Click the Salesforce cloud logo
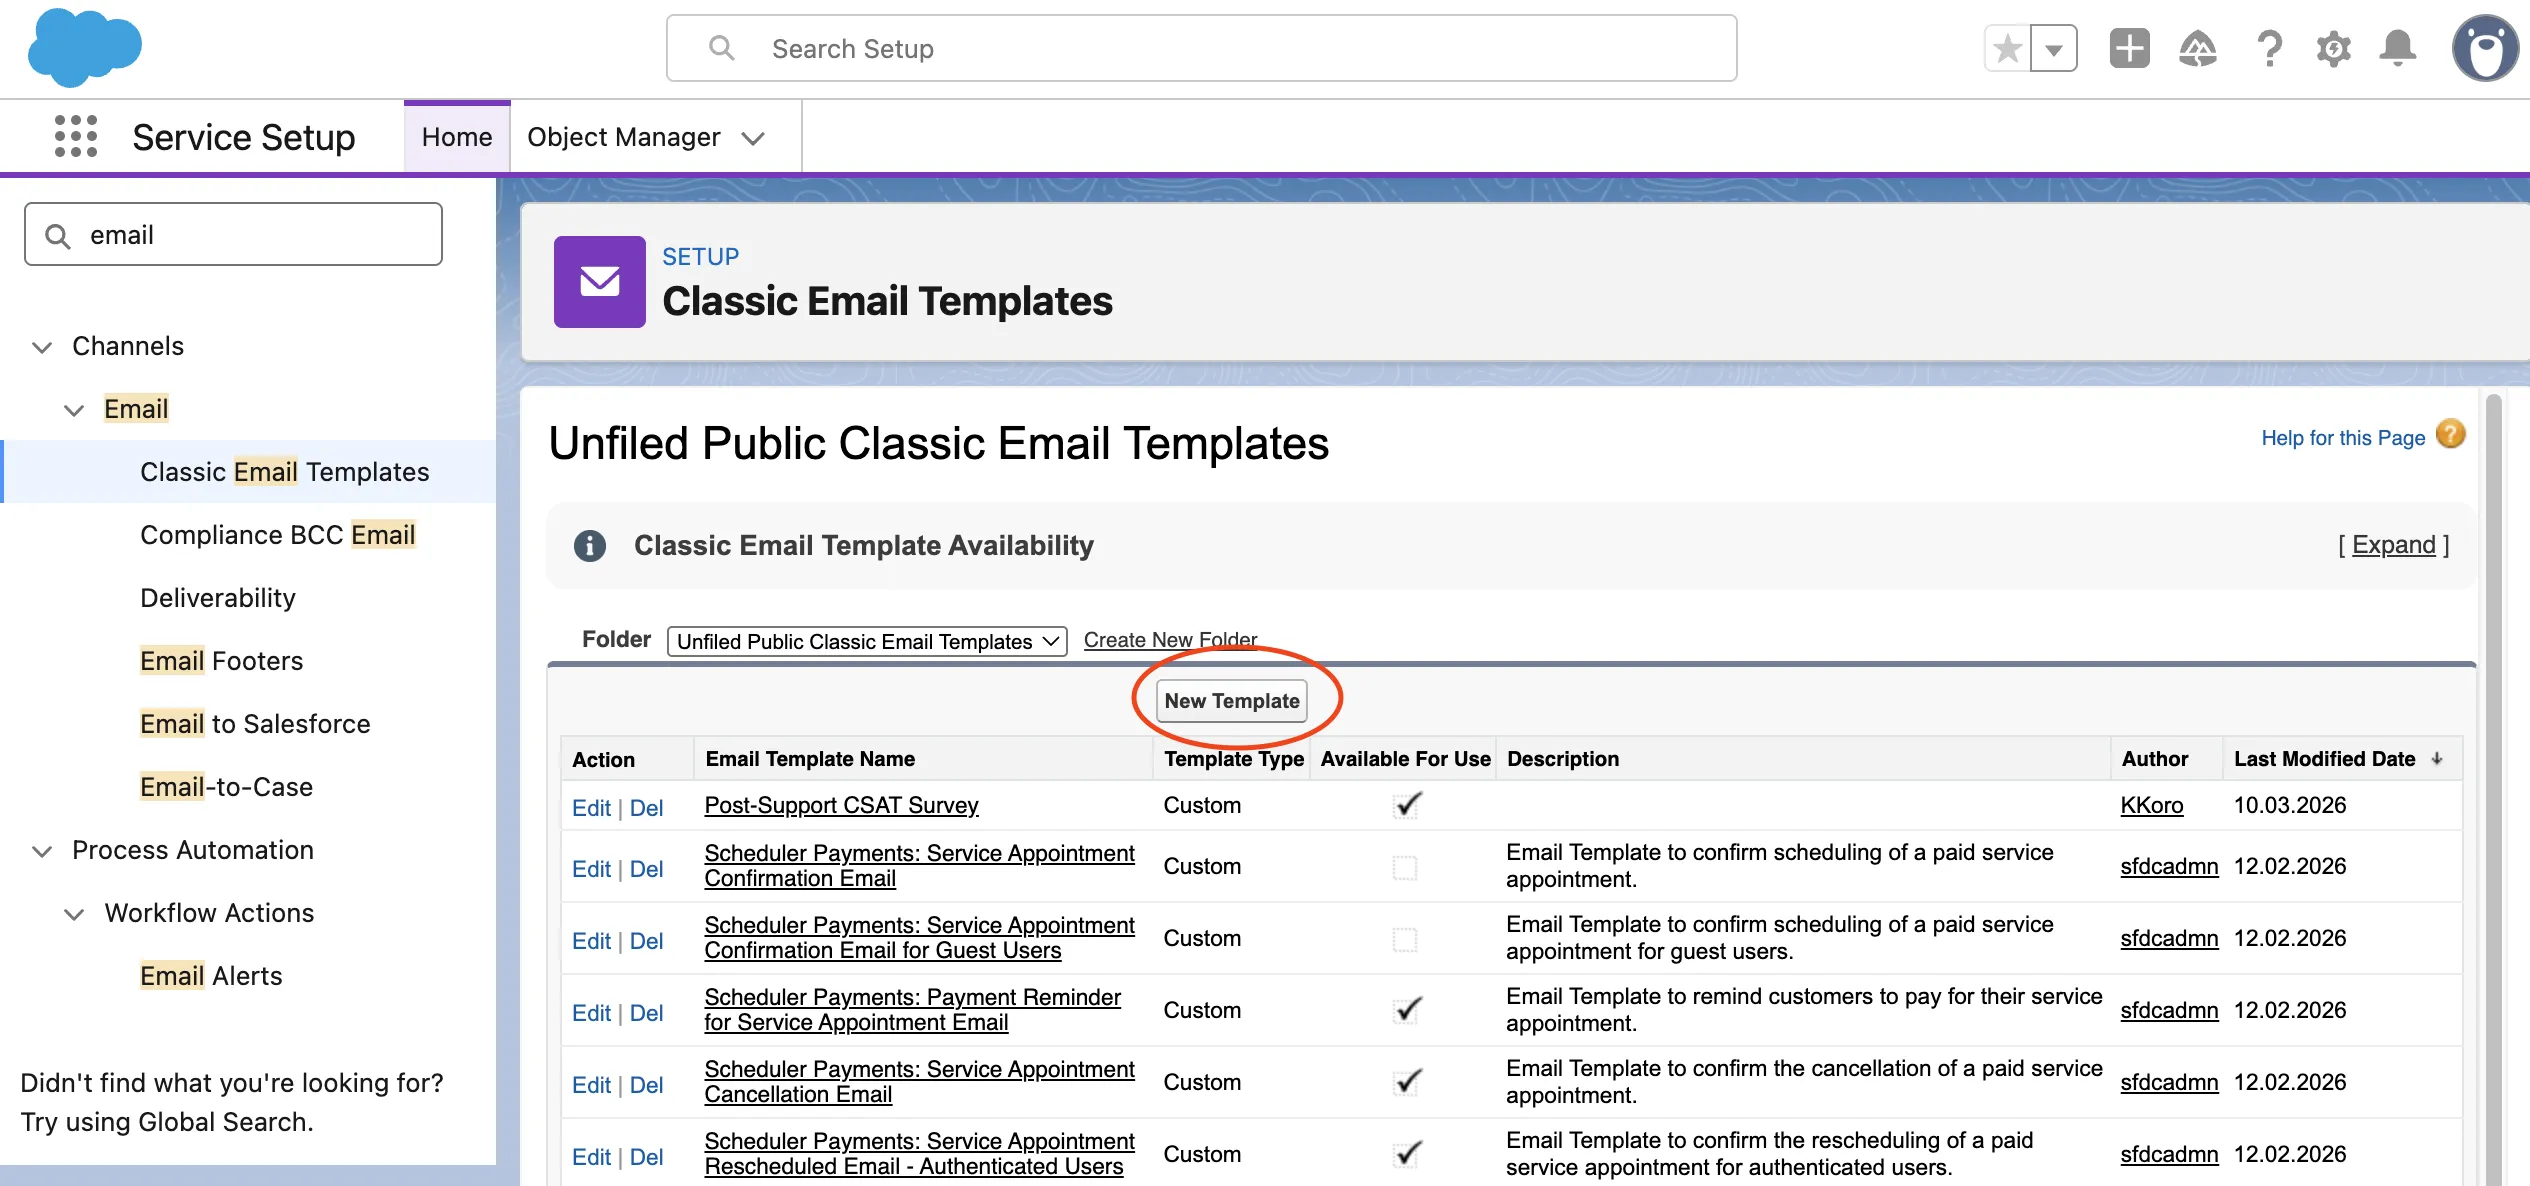The image size is (2530, 1186). 85,47
